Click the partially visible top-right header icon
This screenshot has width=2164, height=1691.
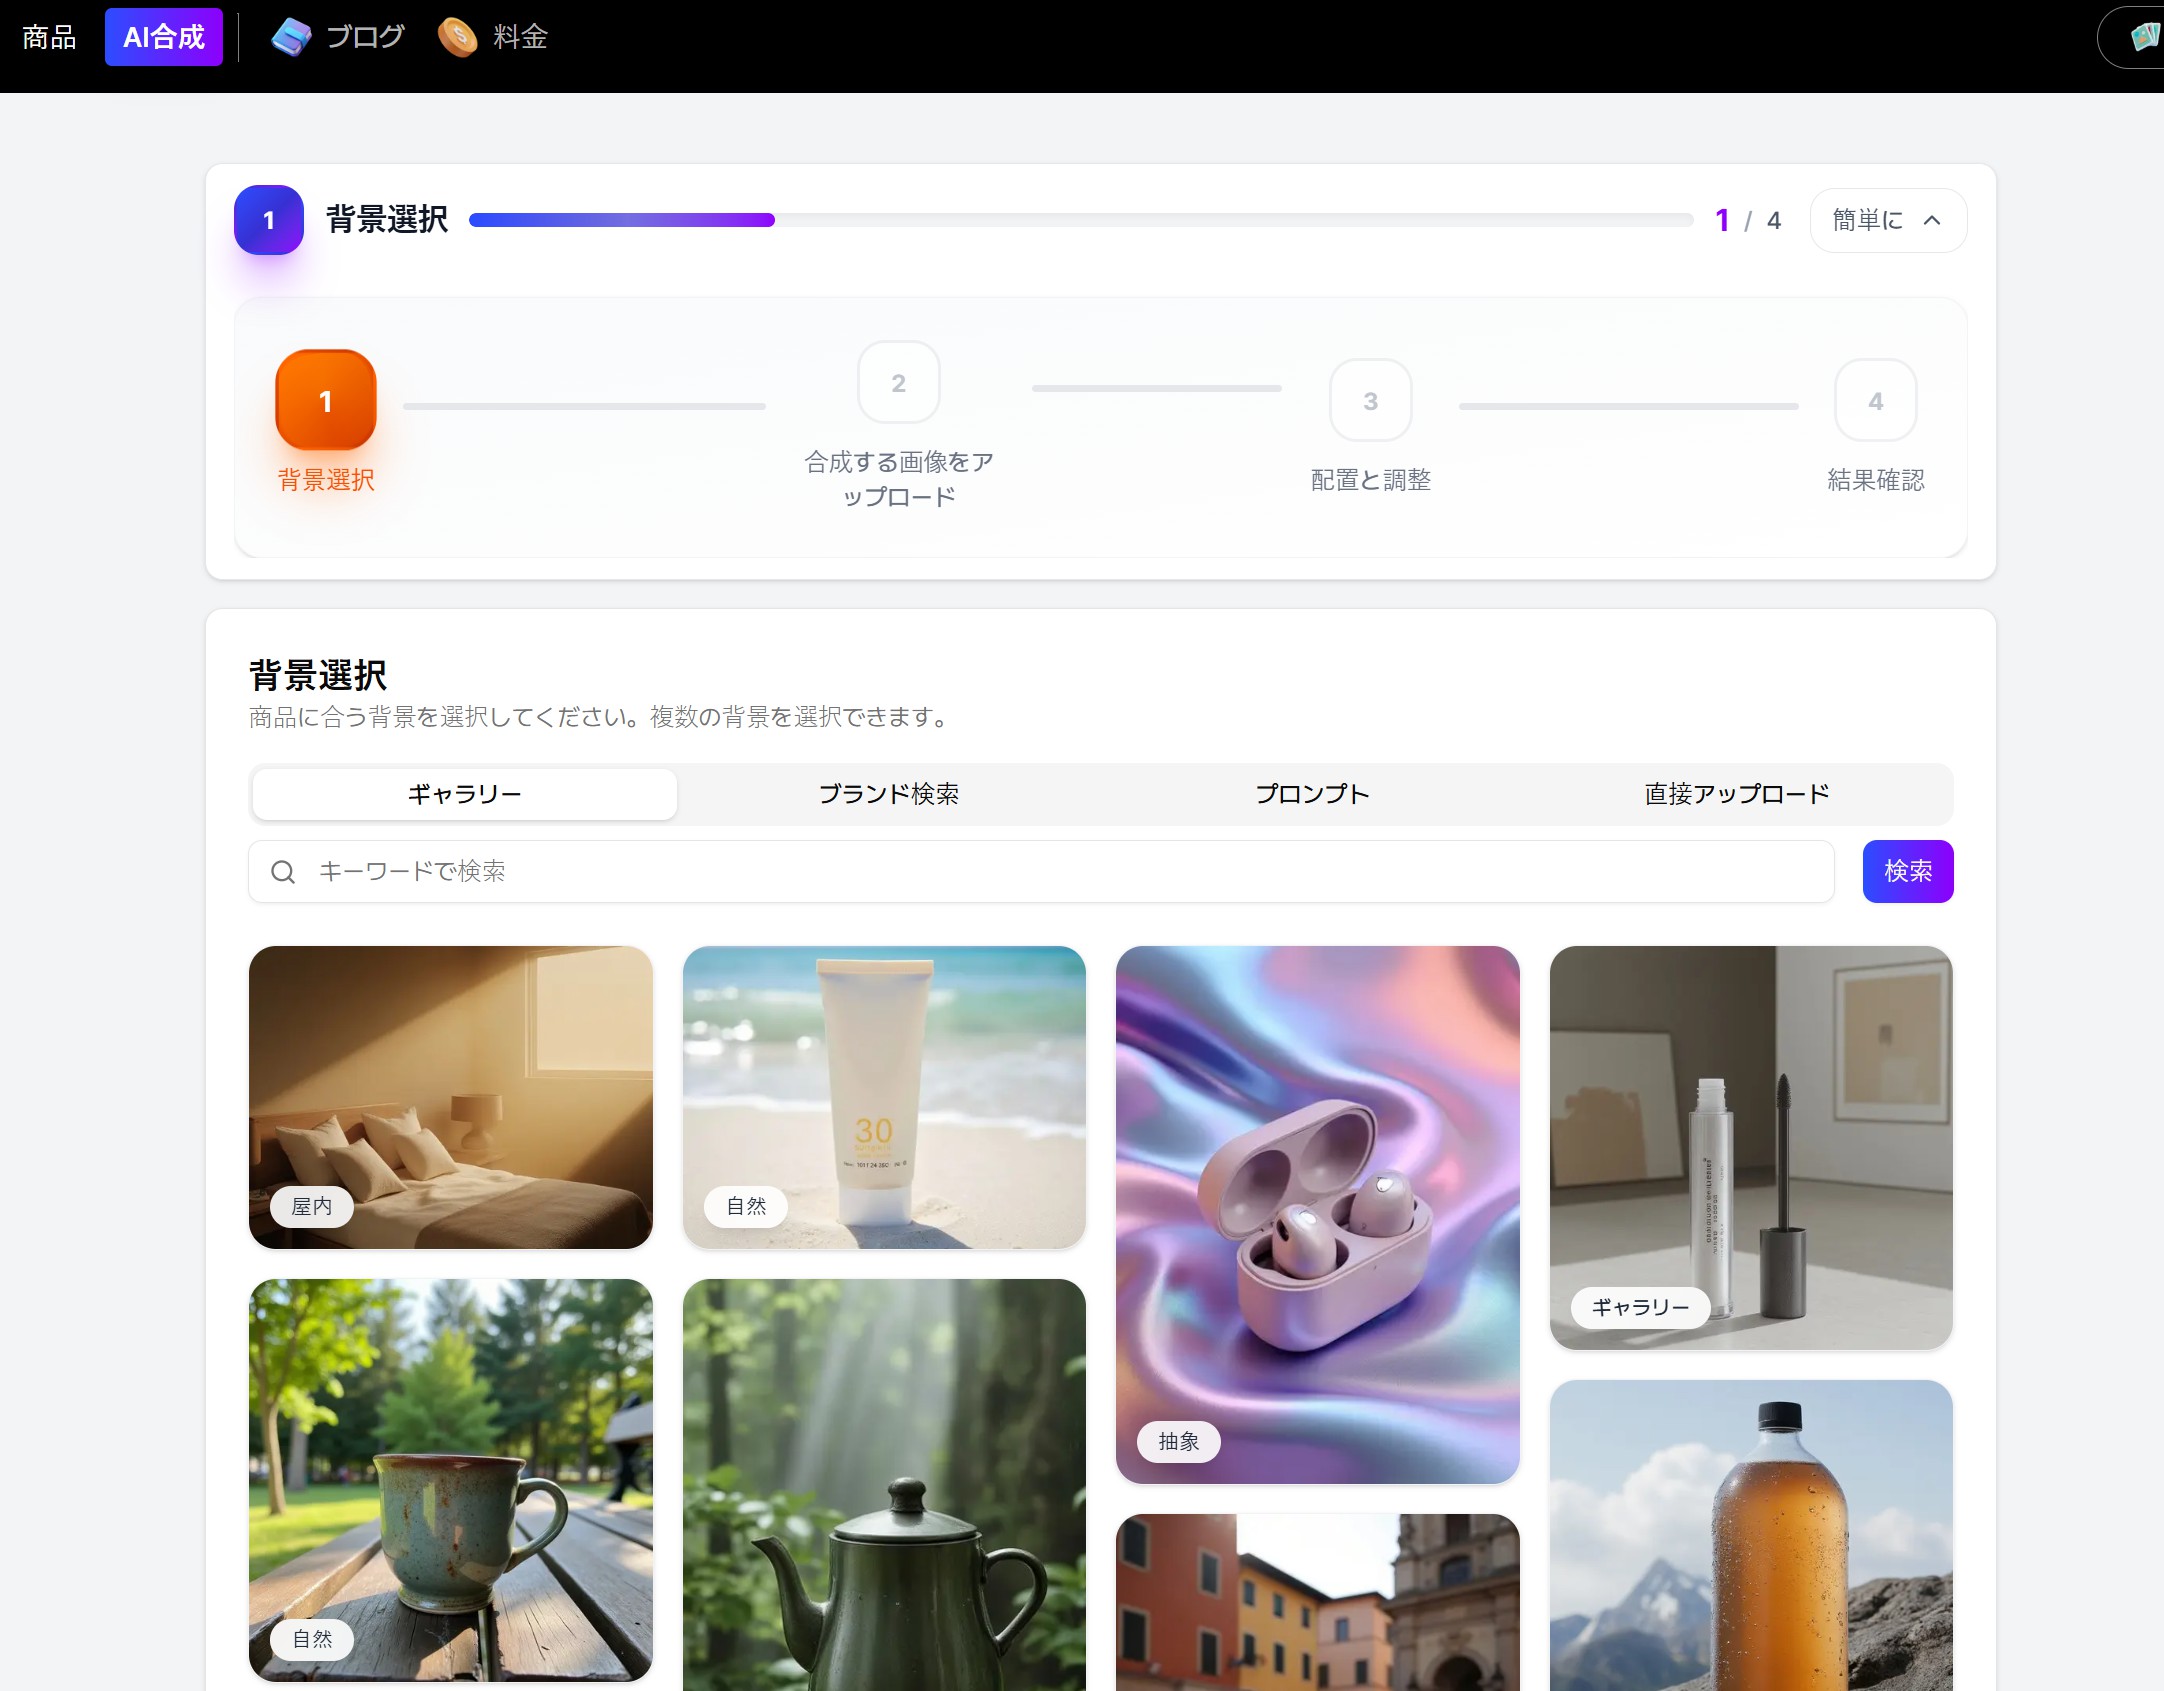pyautogui.click(x=2143, y=37)
